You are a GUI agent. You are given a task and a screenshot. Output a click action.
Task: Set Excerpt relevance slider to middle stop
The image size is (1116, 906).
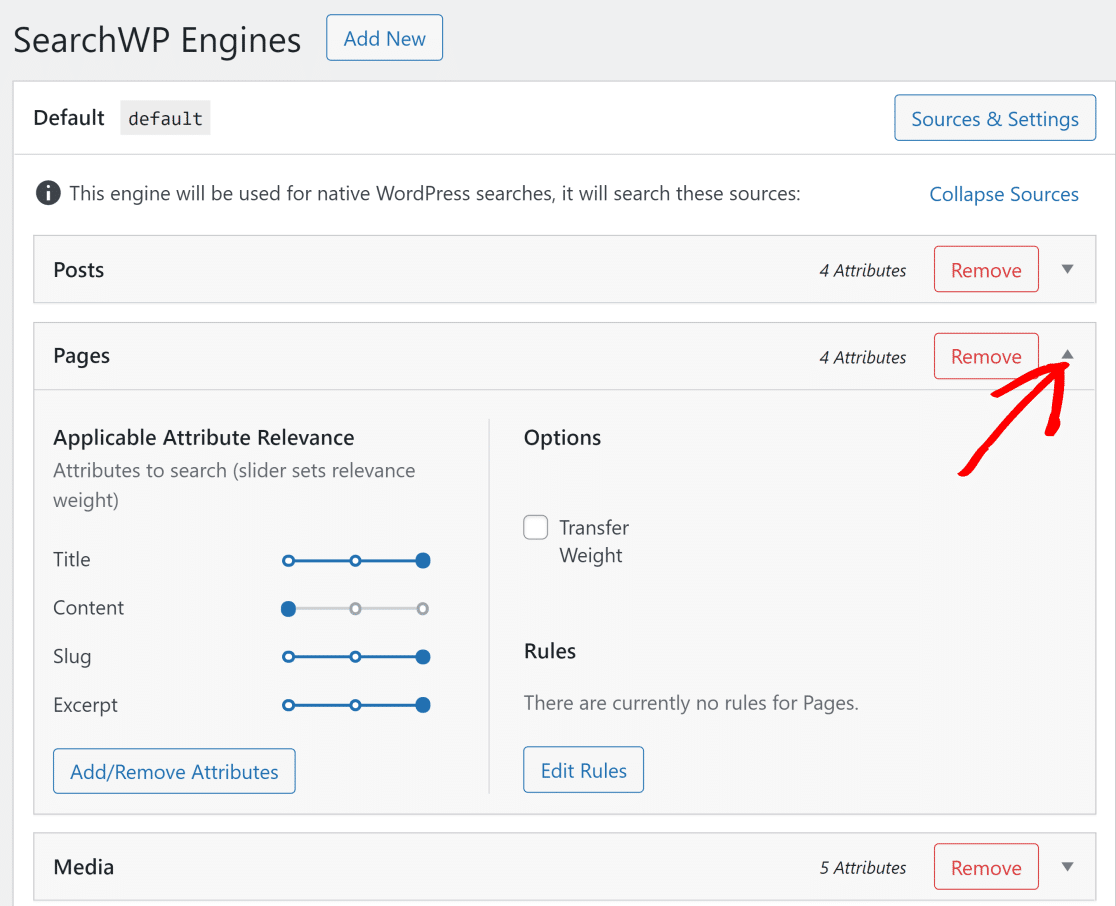[355, 705]
